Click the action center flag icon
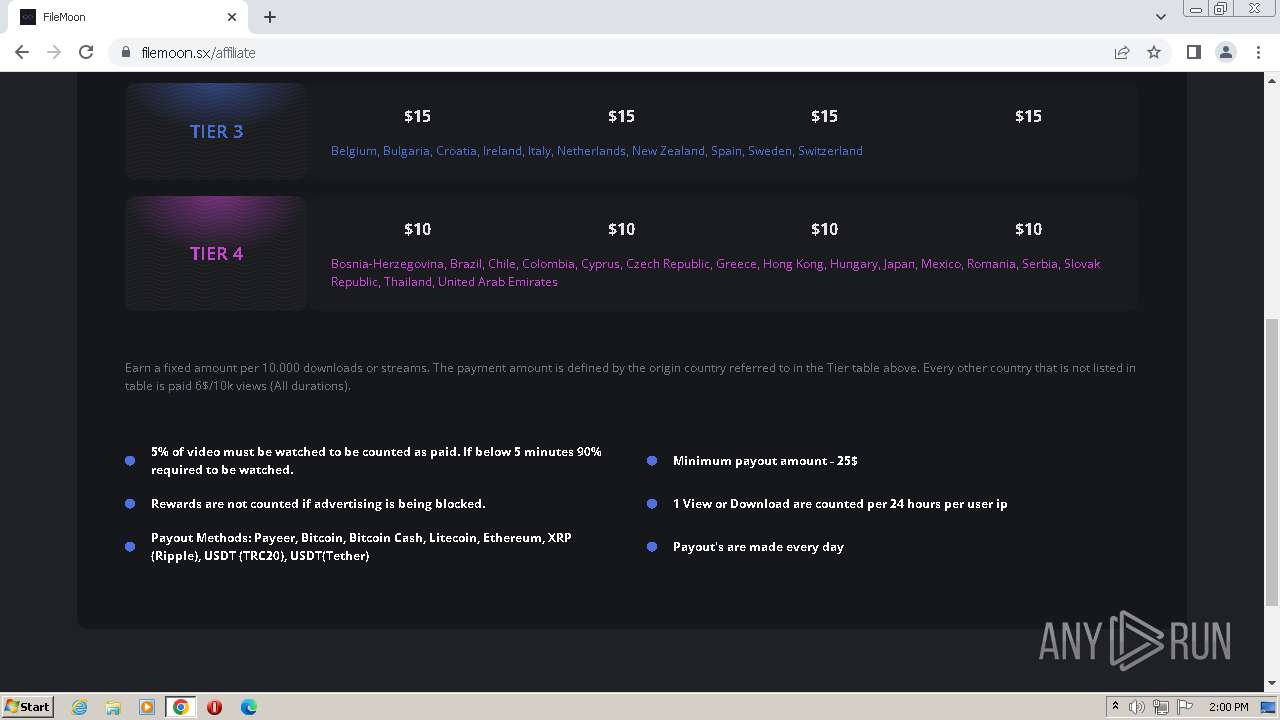This screenshot has width=1280, height=720. tap(1185, 707)
